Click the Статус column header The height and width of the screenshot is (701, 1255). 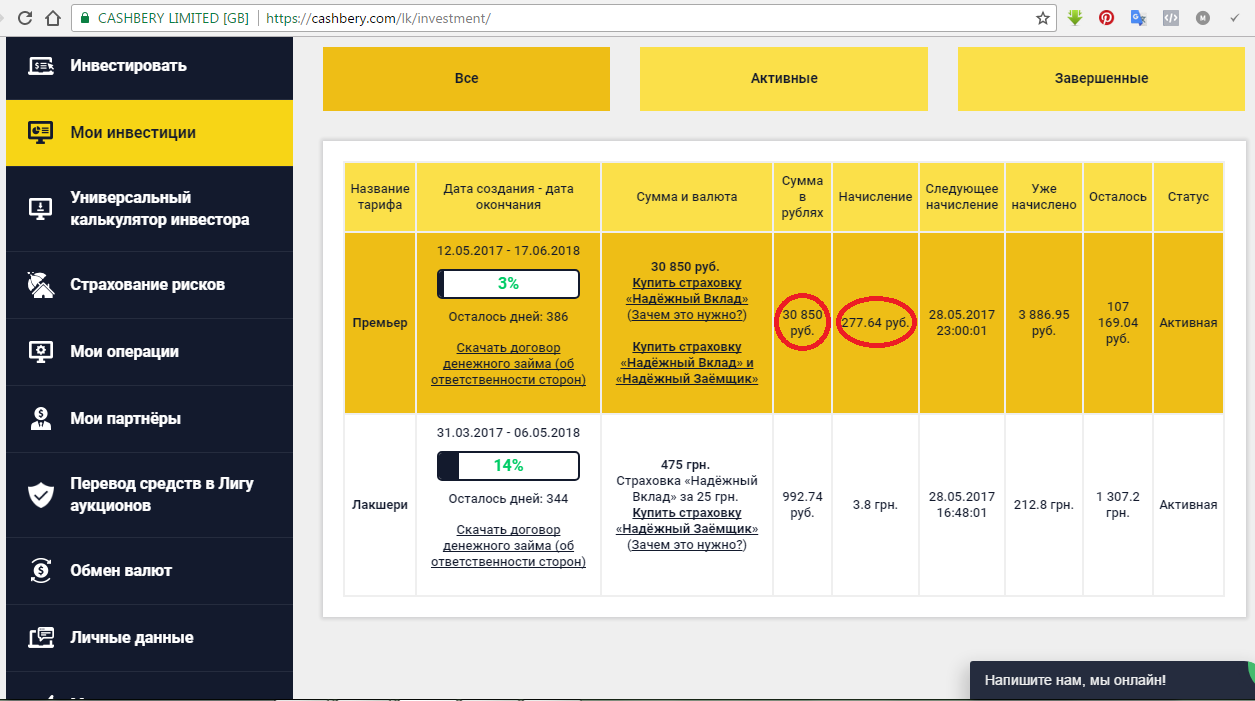point(1188,197)
